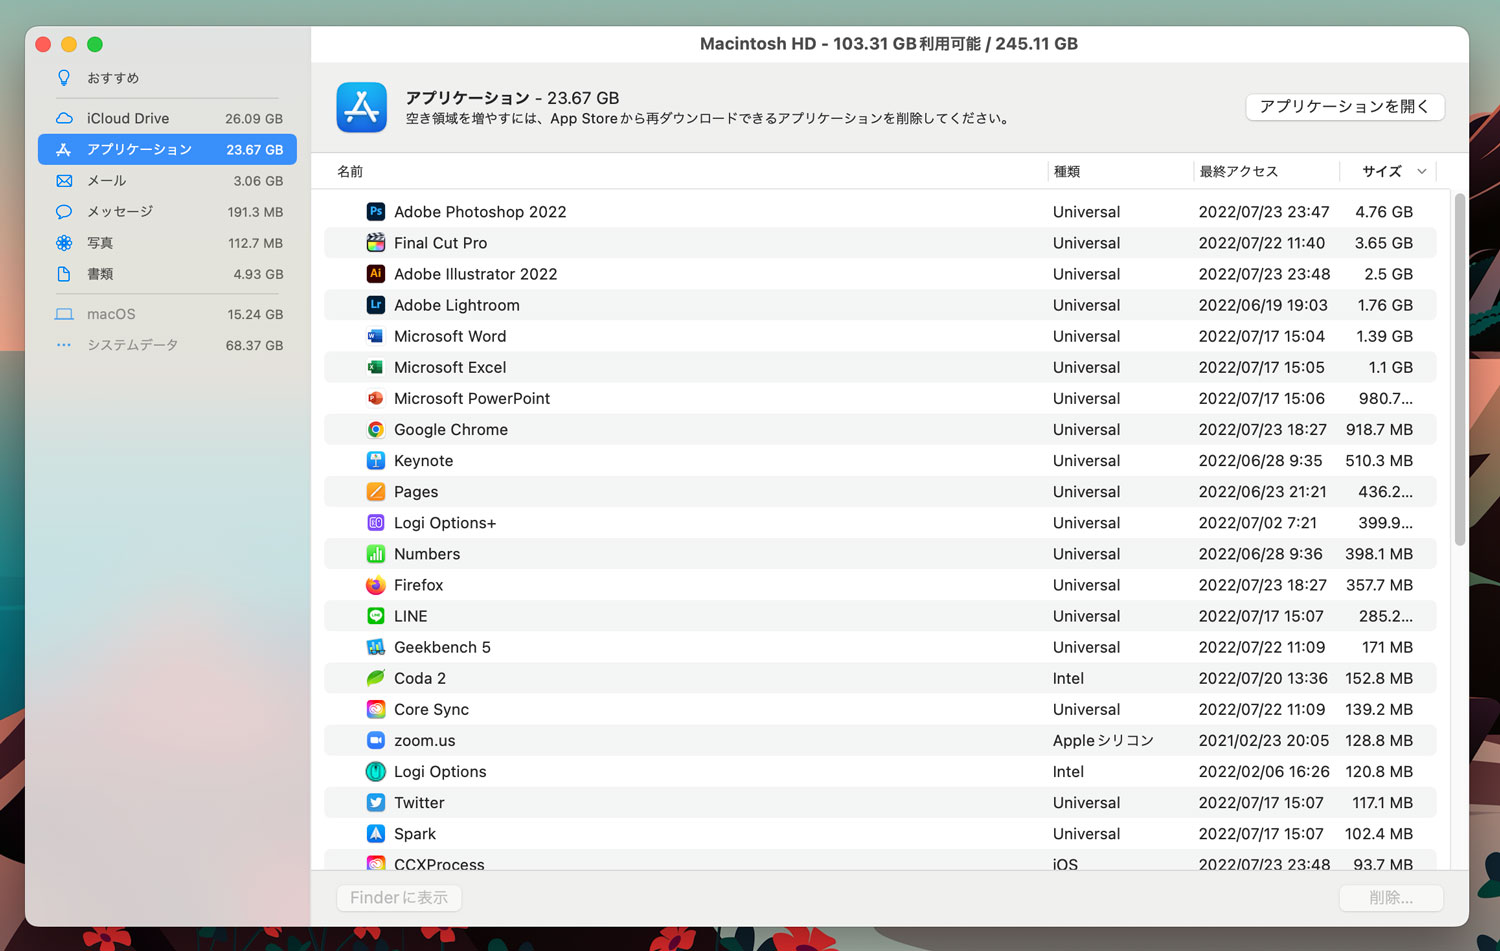Click the 918.7 MB size value
The height and width of the screenshot is (951, 1500).
1379,429
